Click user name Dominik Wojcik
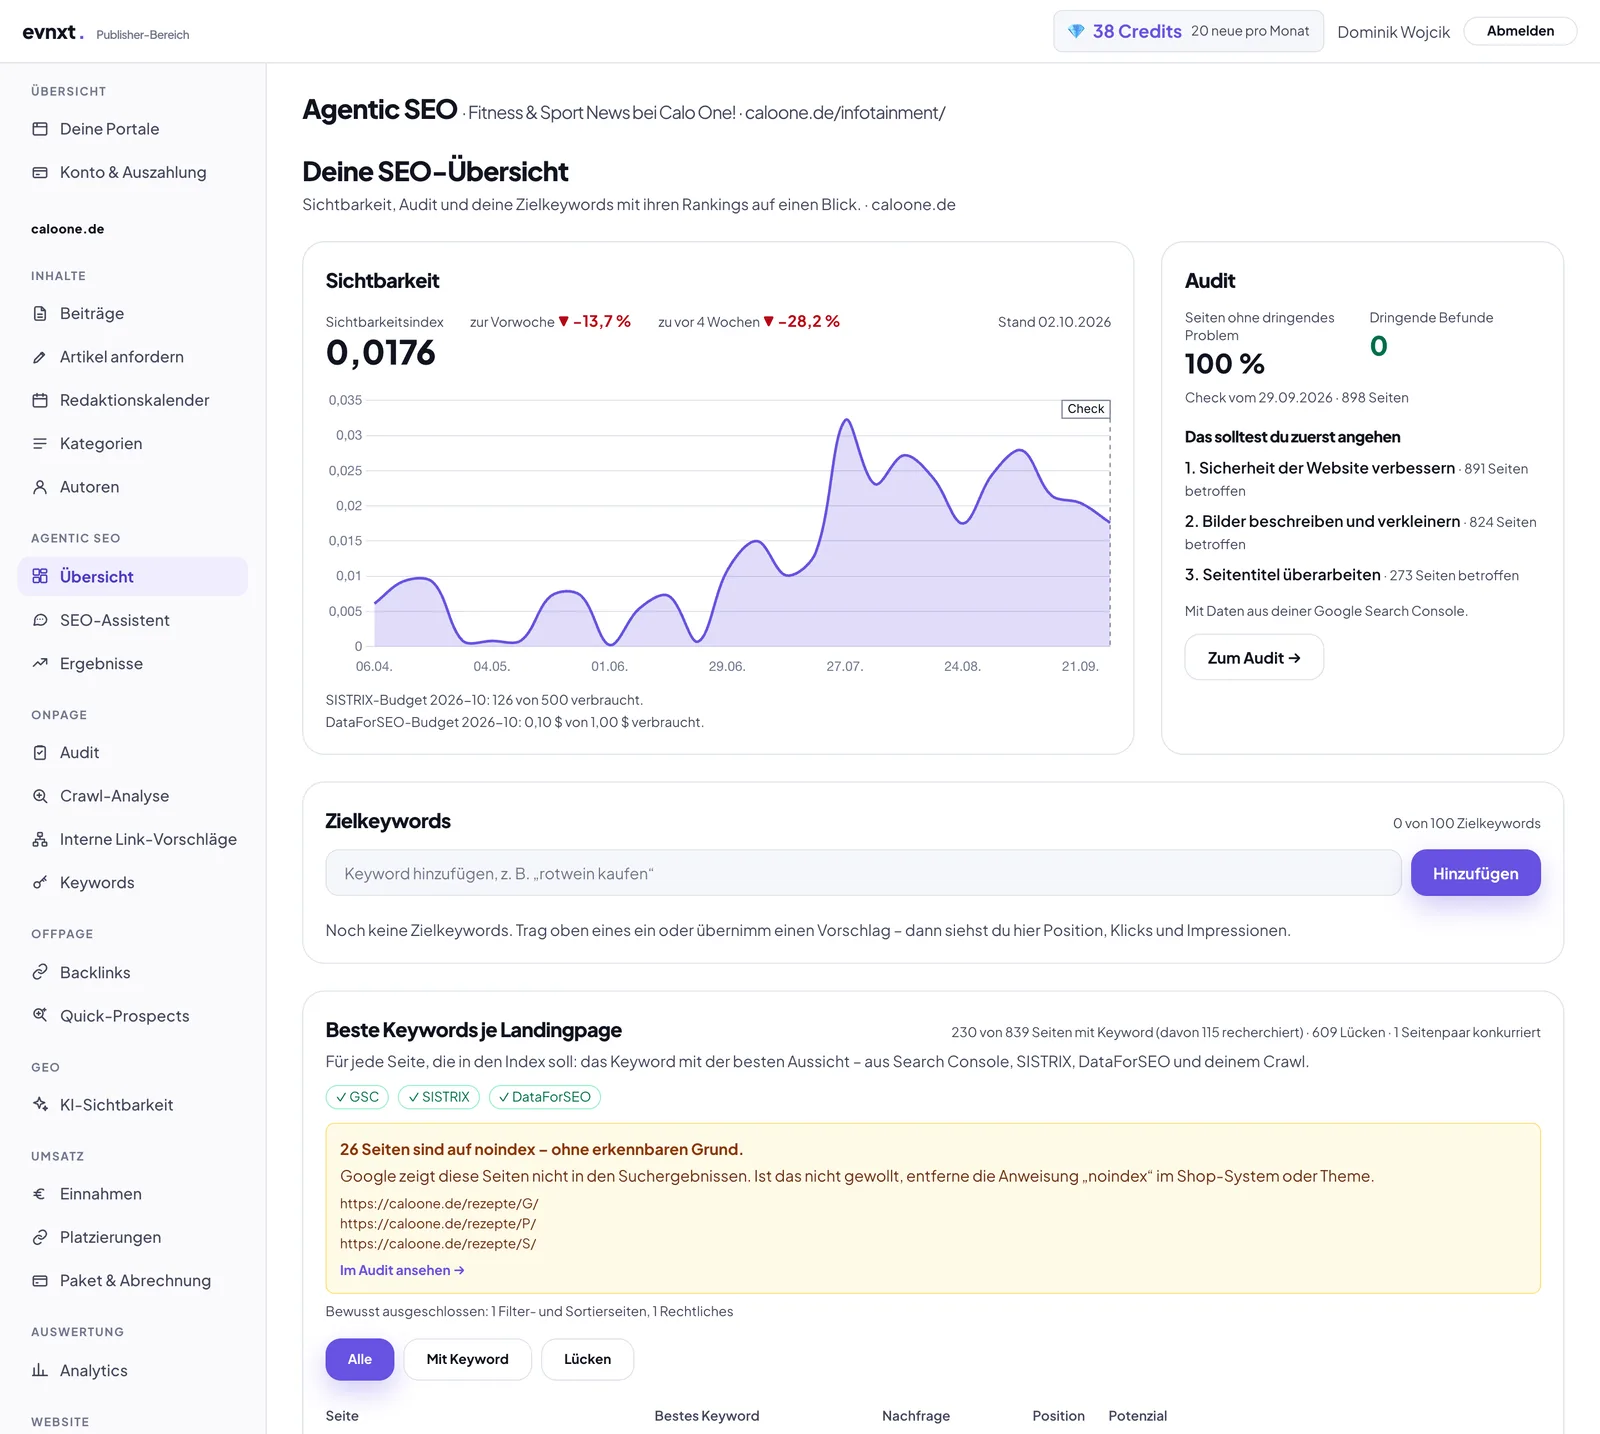This screenshot has width=1600, height=1434. (x=1393, y=32)
